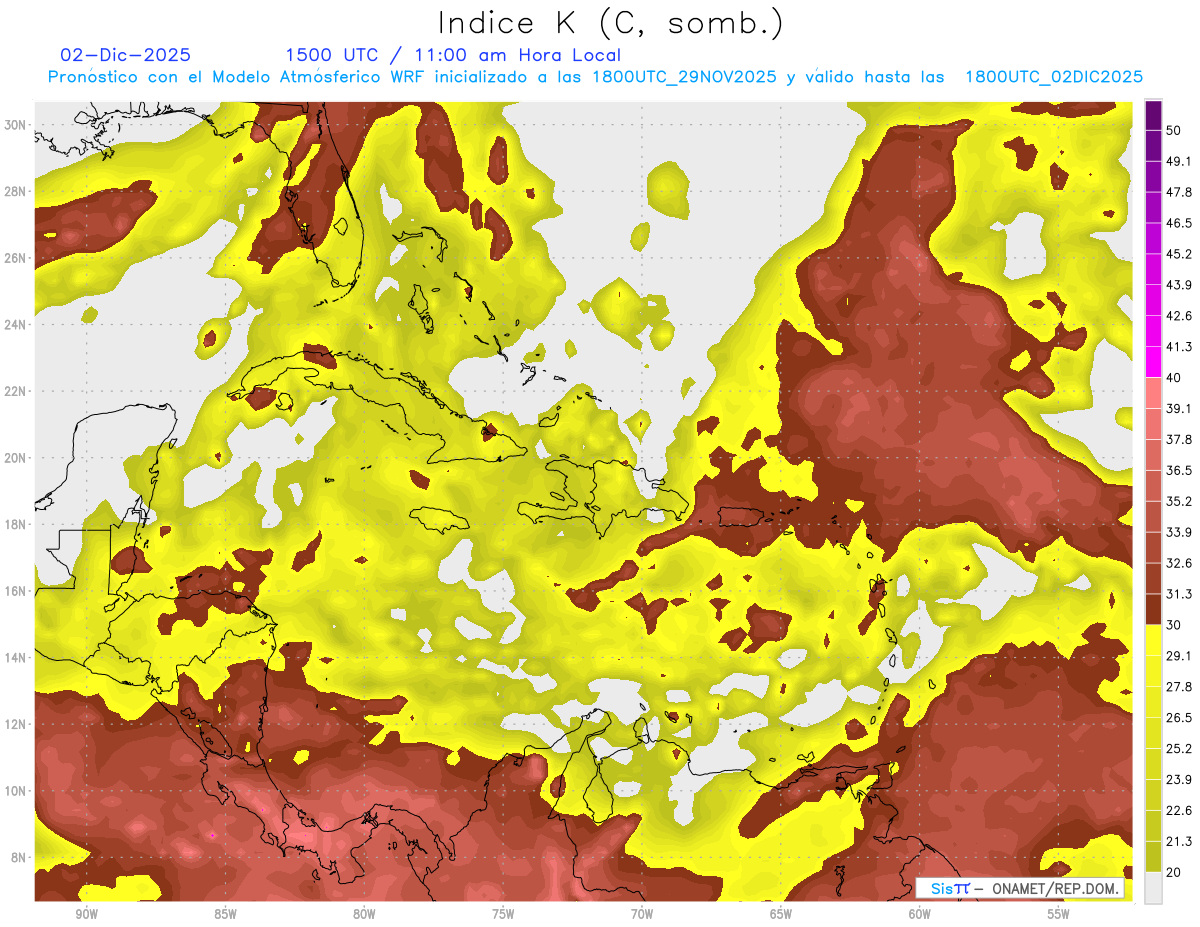This screenshot has width=1200, height=927.
Task: Click the "85W" longitude axis label
Action: pyautogui.click(x=225, y=914)
